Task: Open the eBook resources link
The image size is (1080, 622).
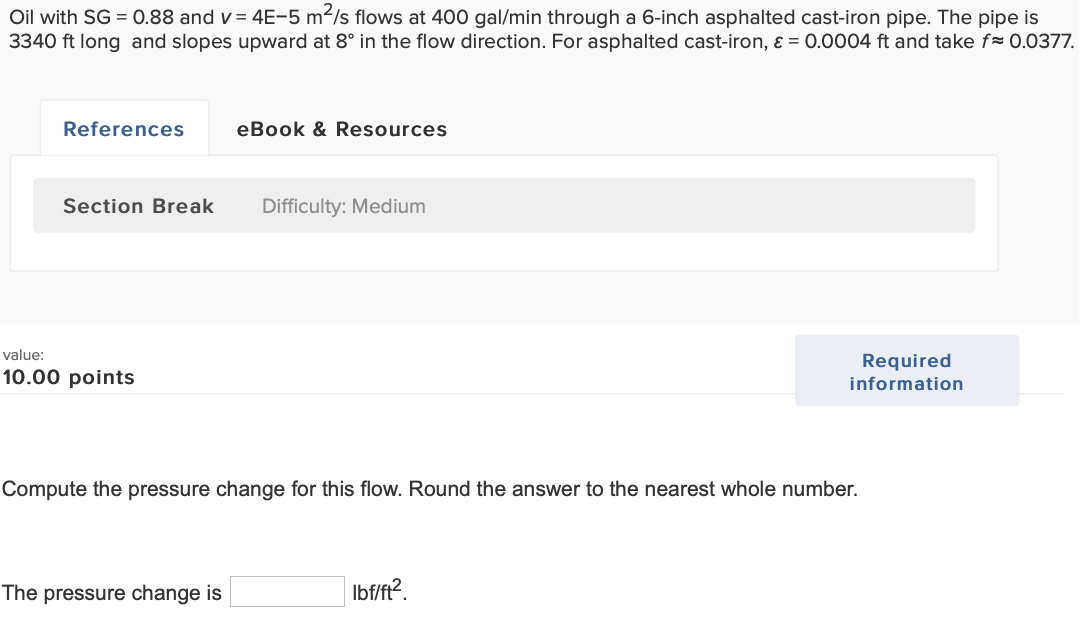Action: coord(341,128)
